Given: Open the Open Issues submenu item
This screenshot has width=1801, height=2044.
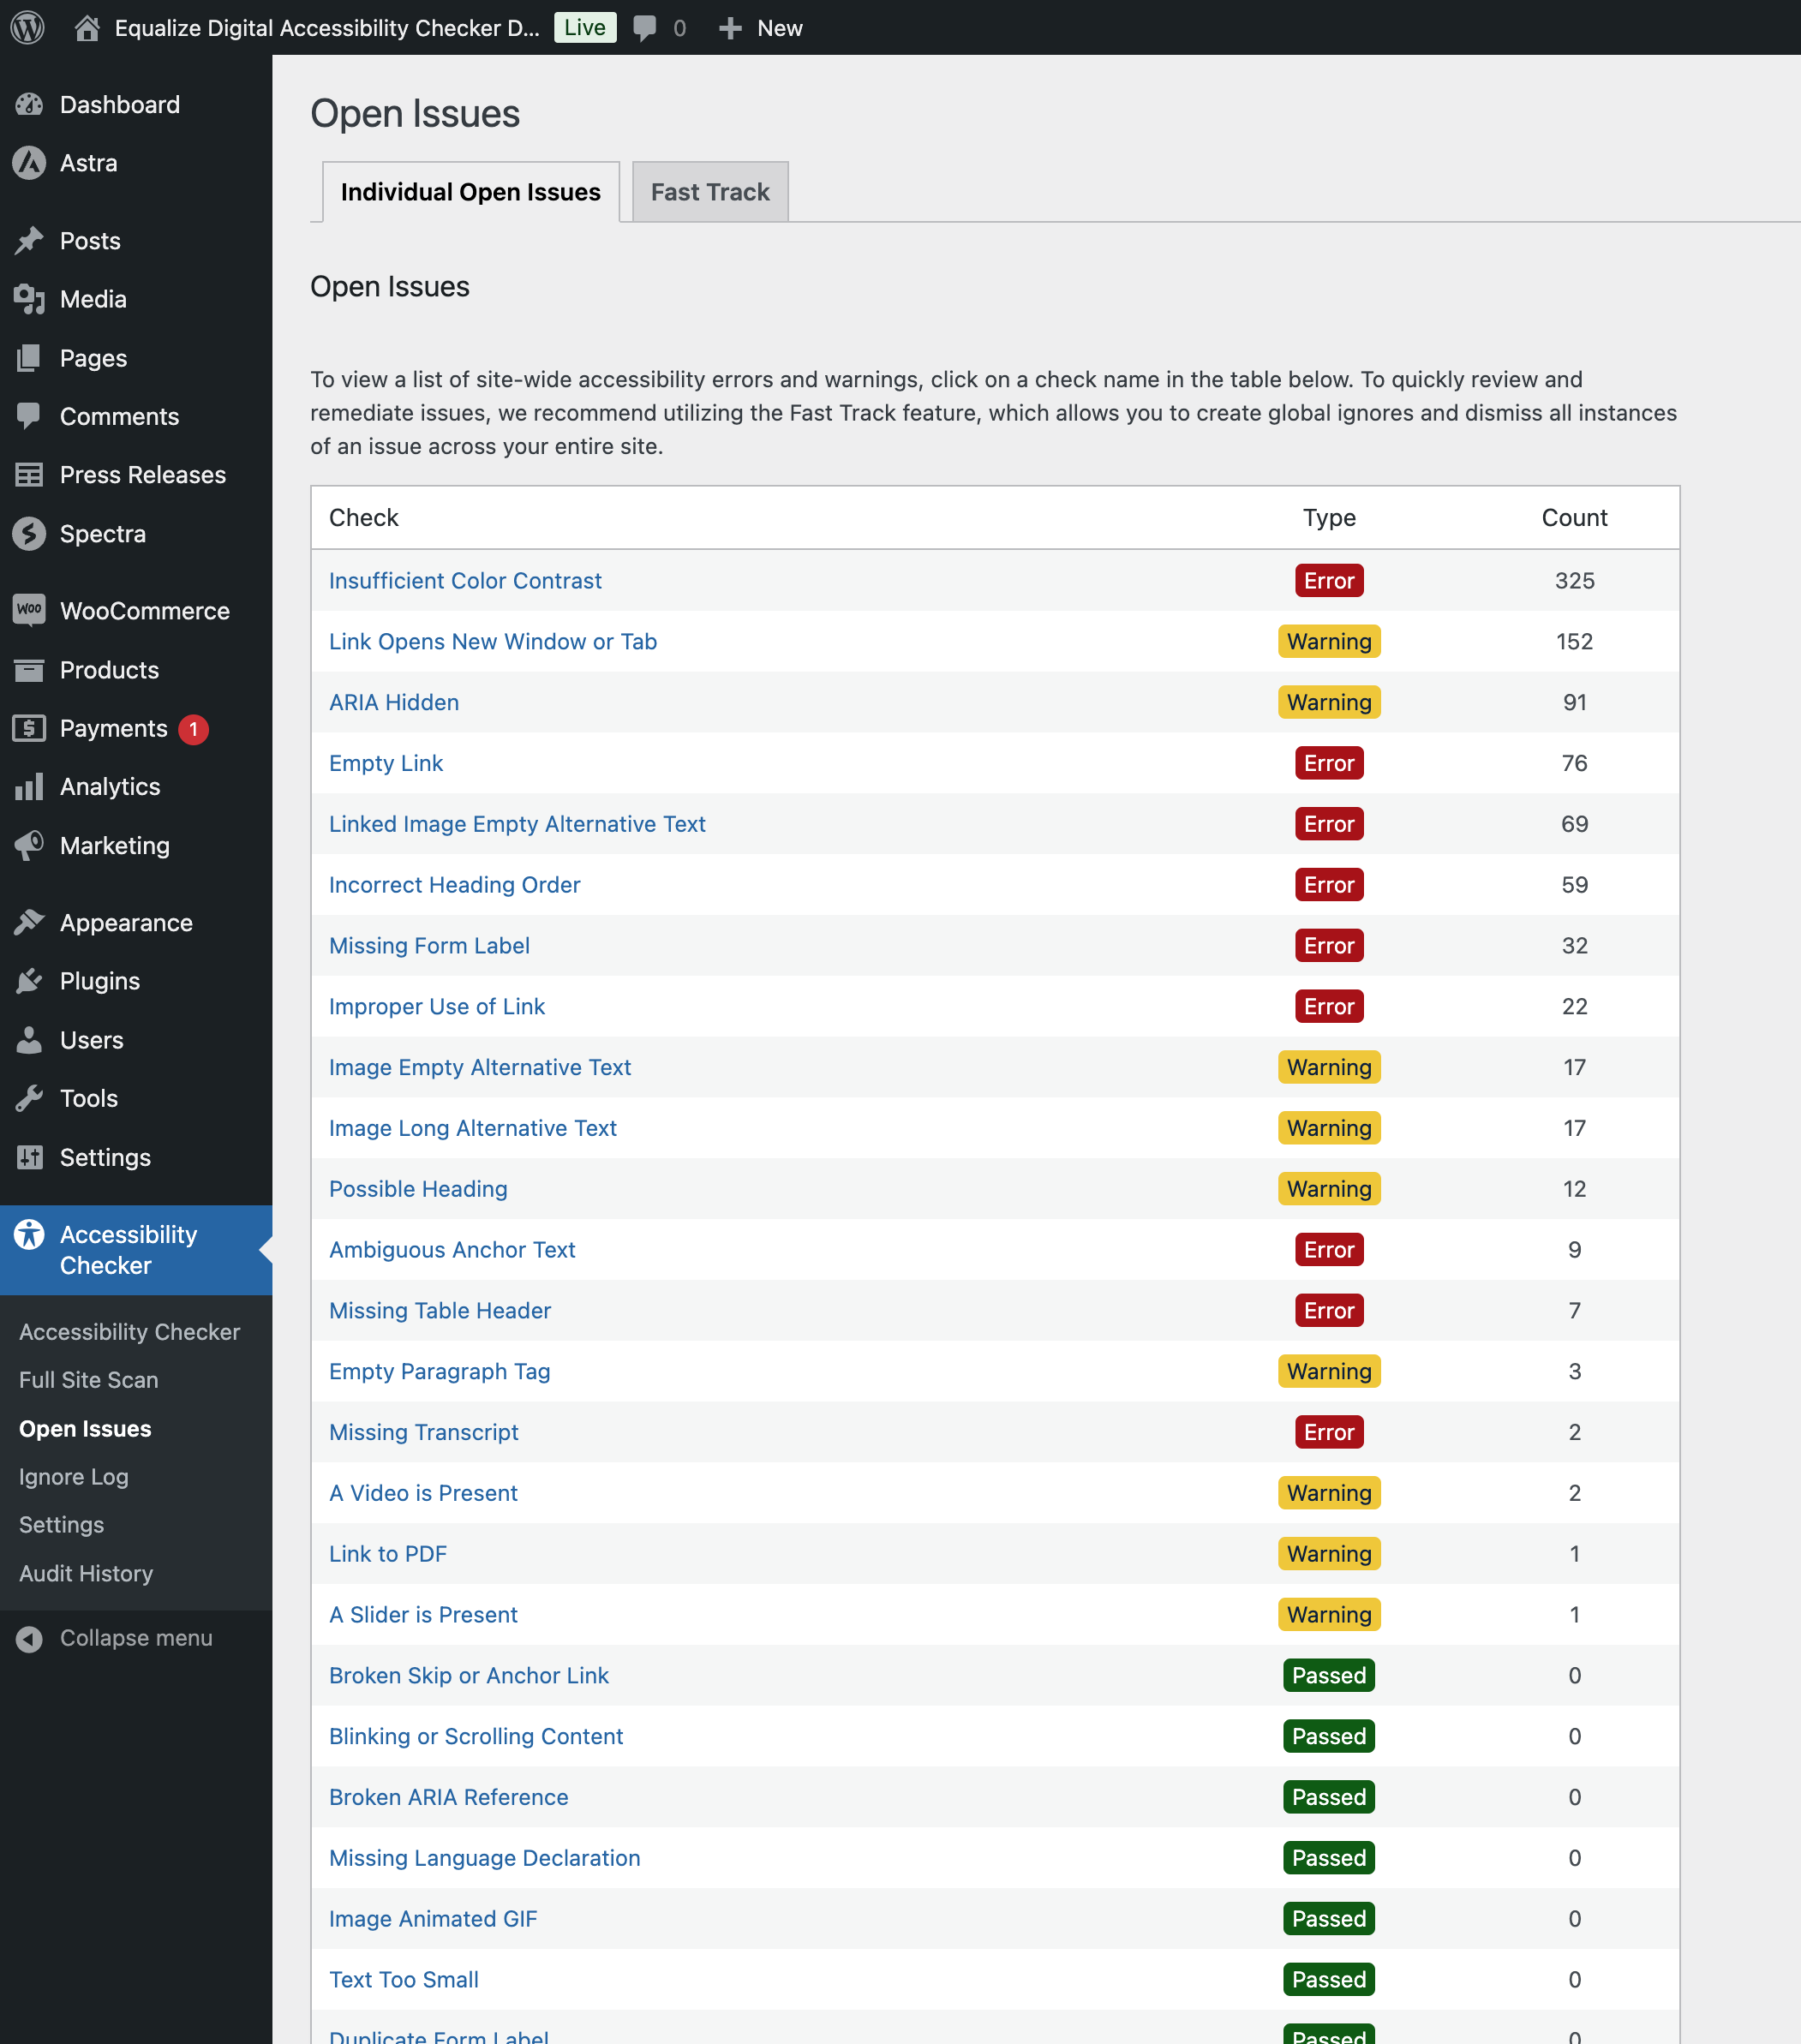Looking at the screenshot, I should pyautogui.click(x=86, y=1429).
